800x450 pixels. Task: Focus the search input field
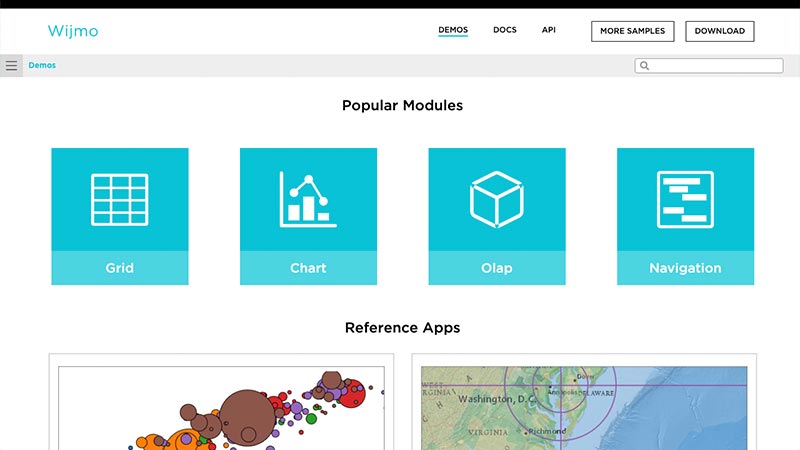click(x=709, y=65)
